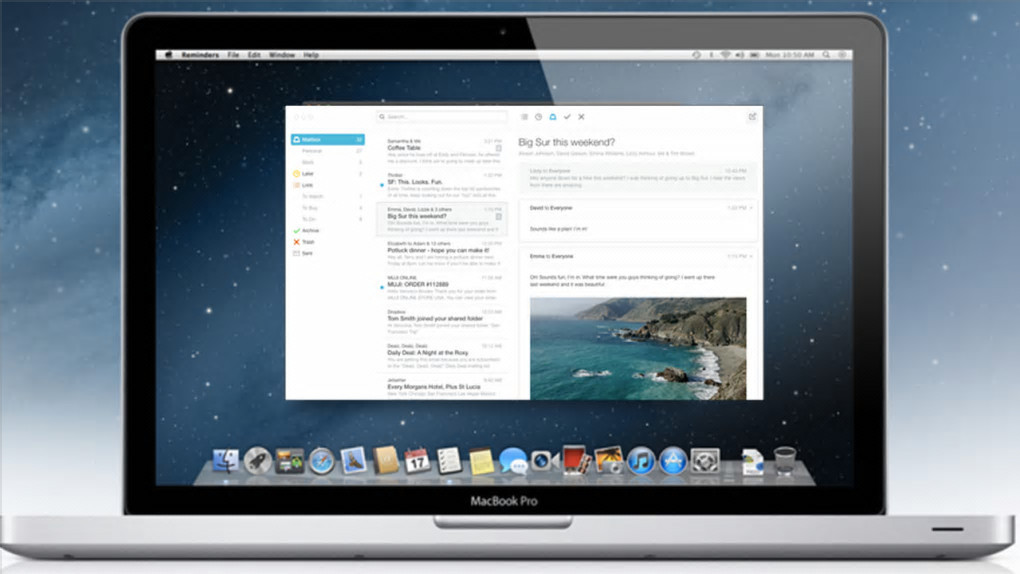Open 'Every Morgans Hotel, Plus St Lucia' email
This screenshot has width=1020, height=574.
pos(442,388)
